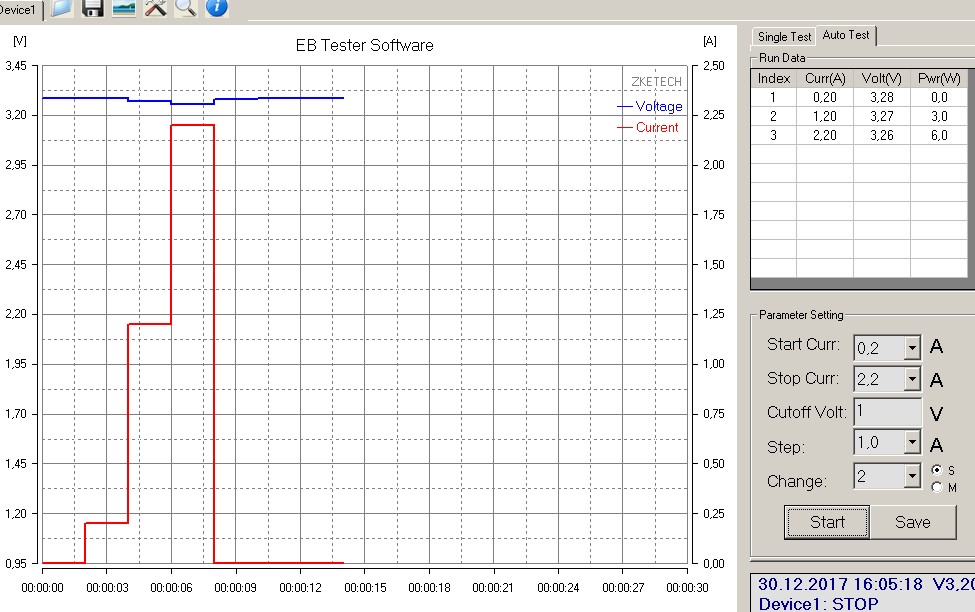This screenshot has height=612, width=975.
Task: Click the floppy disk save icon
Action: point(93,8)
